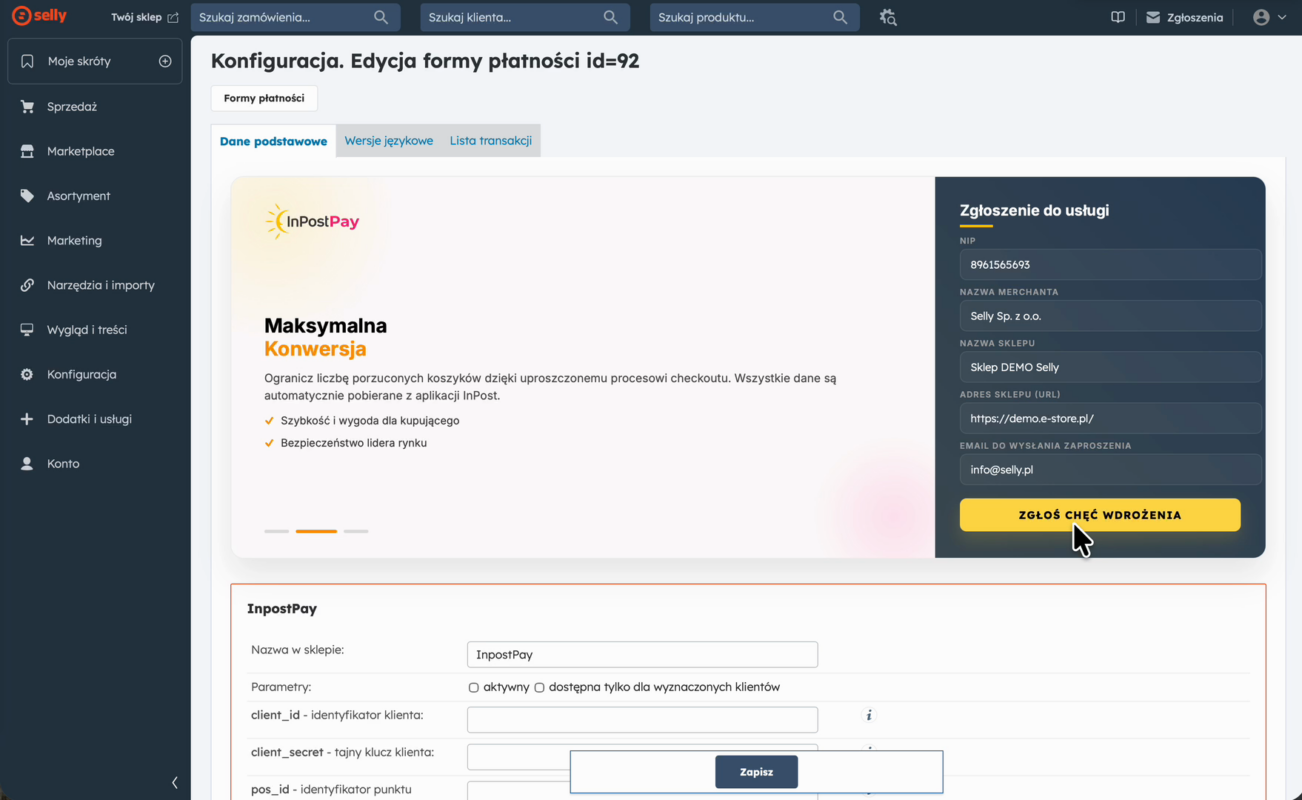Click the client_id input field

[x=642, y=719]
